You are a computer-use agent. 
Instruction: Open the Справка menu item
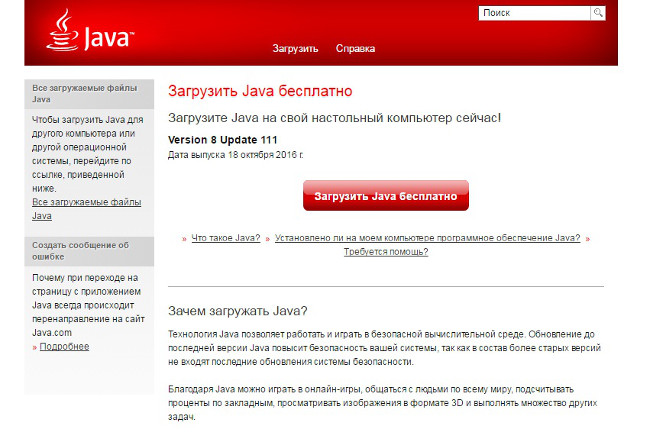[x=355, y=49]
